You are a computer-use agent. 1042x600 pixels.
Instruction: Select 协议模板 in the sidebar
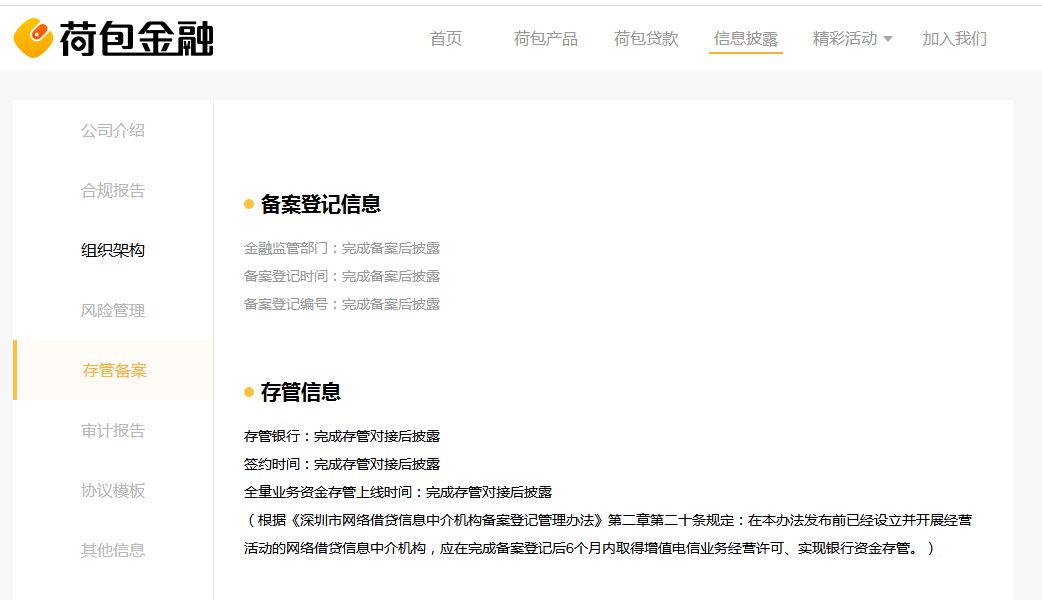(112, 490)
